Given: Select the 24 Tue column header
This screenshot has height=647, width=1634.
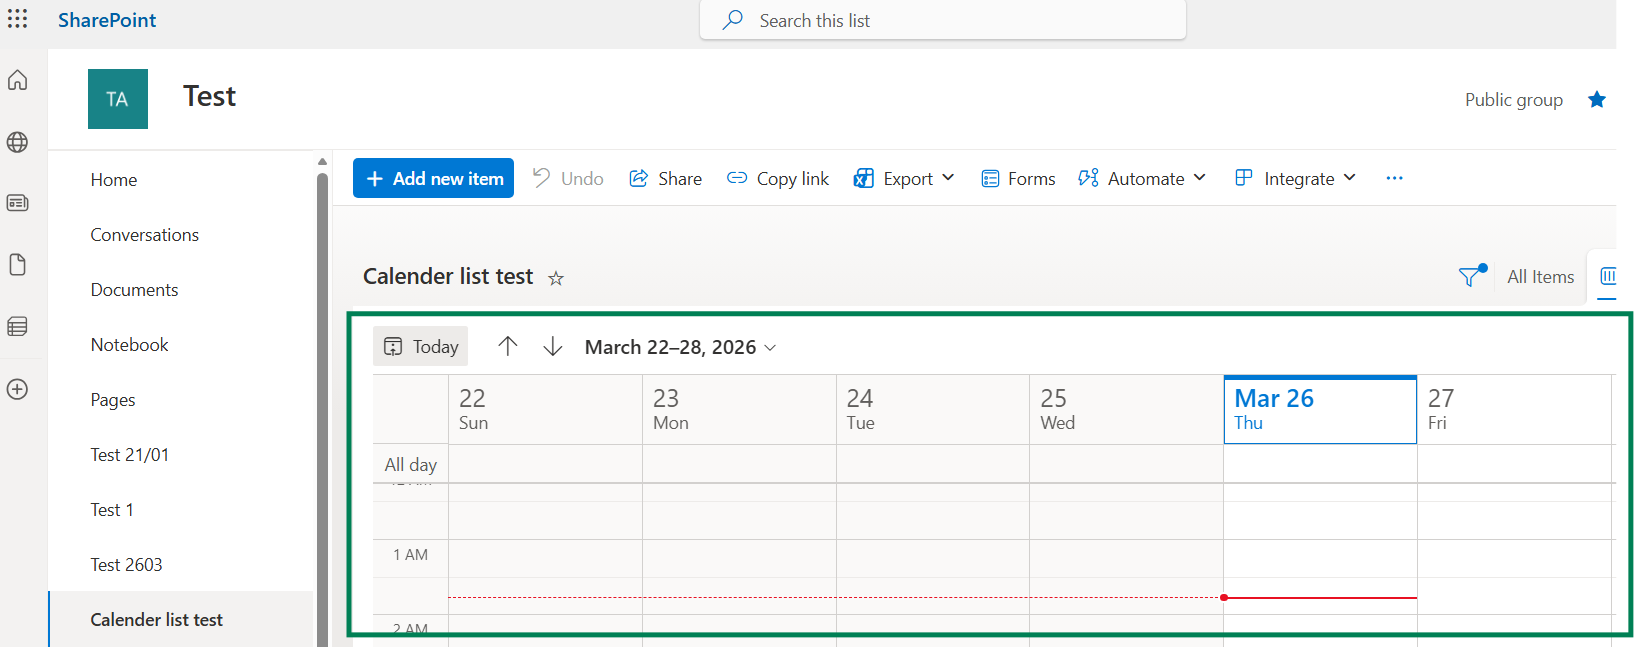Looking at the screenshot, I should coord(933,409).
